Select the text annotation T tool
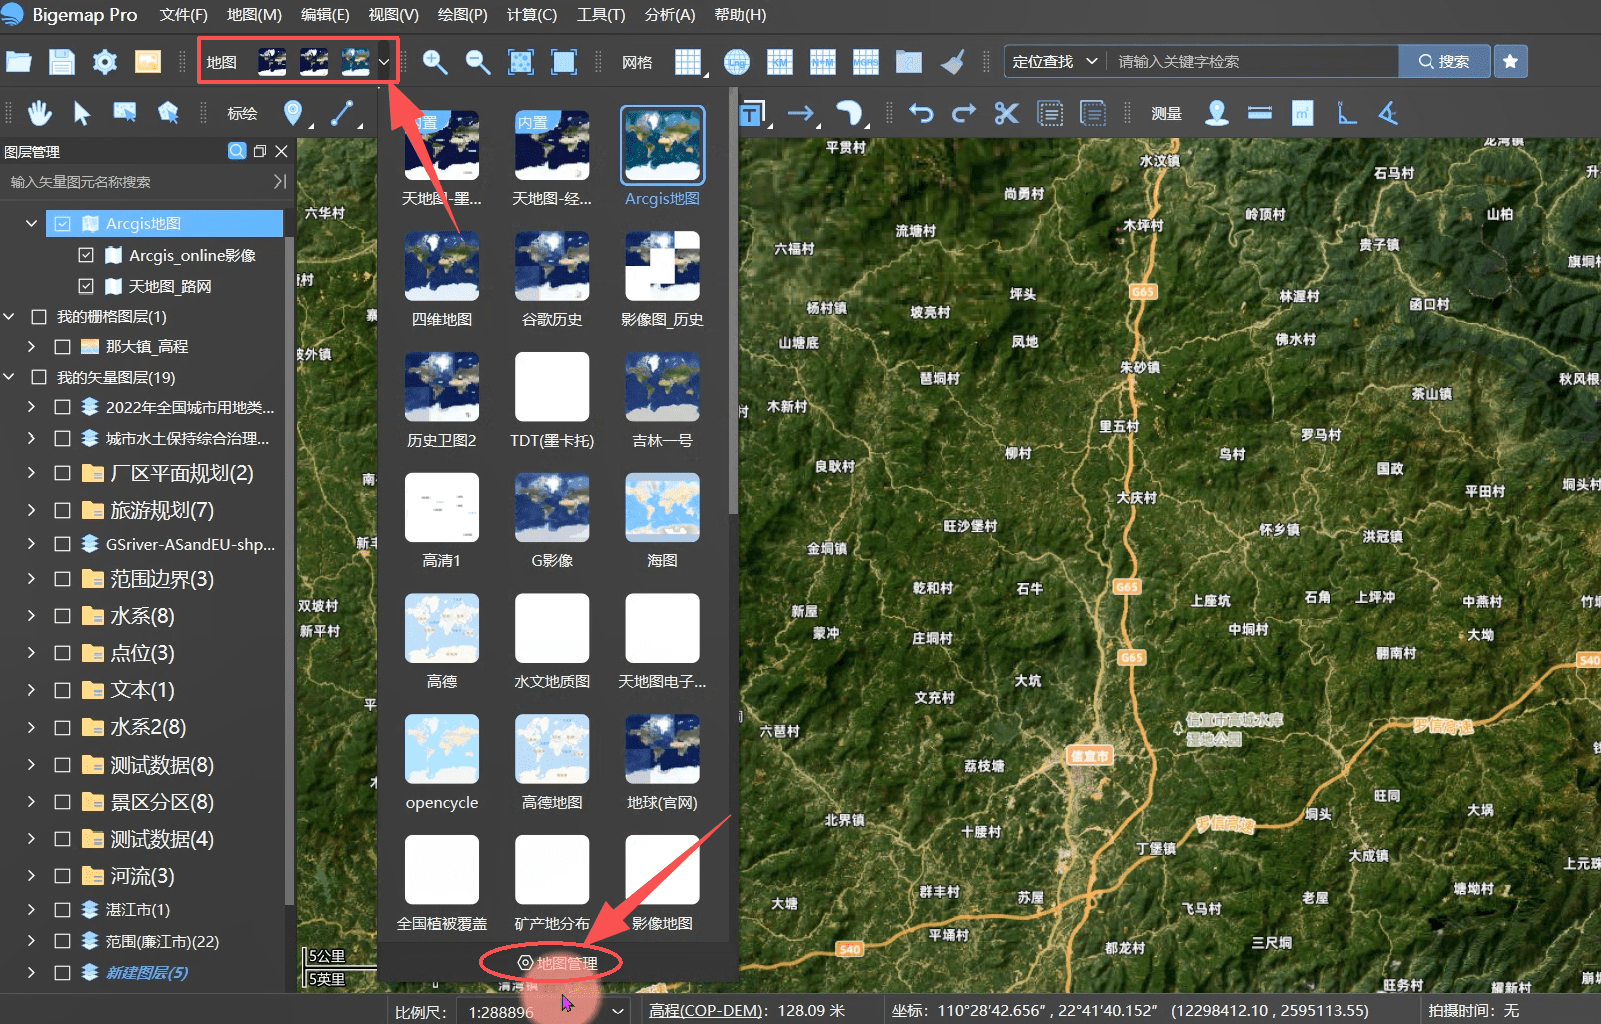1601x1024 pixels. (753, 114)
